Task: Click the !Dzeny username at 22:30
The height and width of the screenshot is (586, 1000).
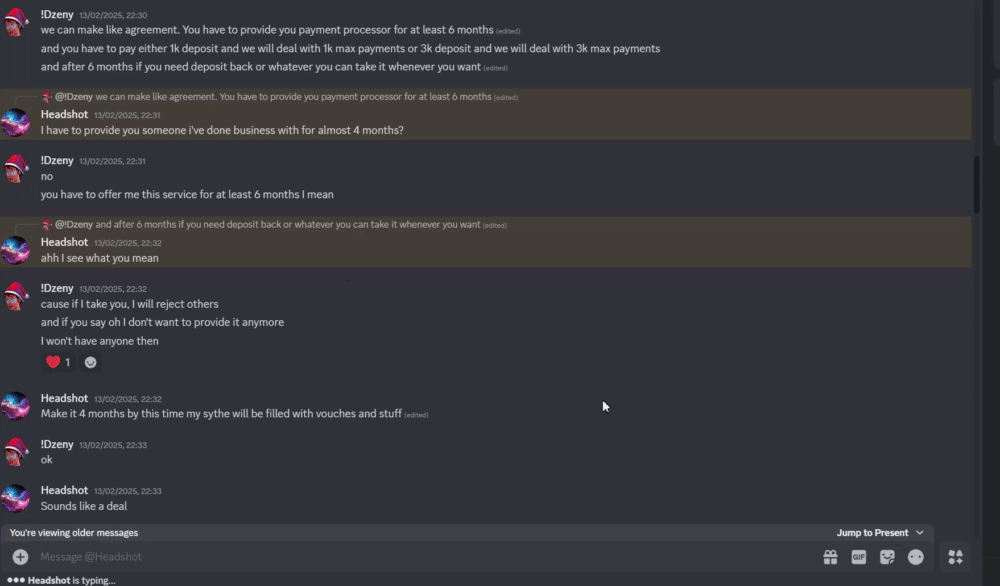Action: pos(57,14)
